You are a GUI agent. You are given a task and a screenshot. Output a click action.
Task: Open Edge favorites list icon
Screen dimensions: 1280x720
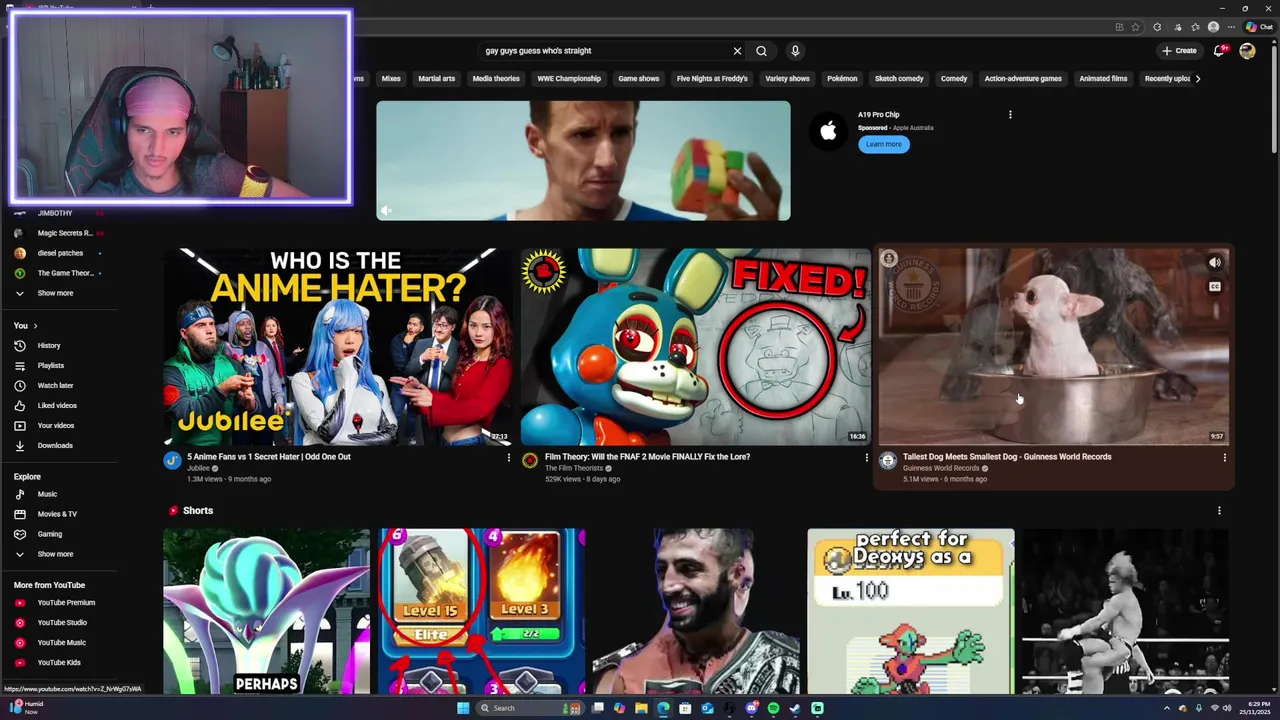click(x=1195, y=27)
